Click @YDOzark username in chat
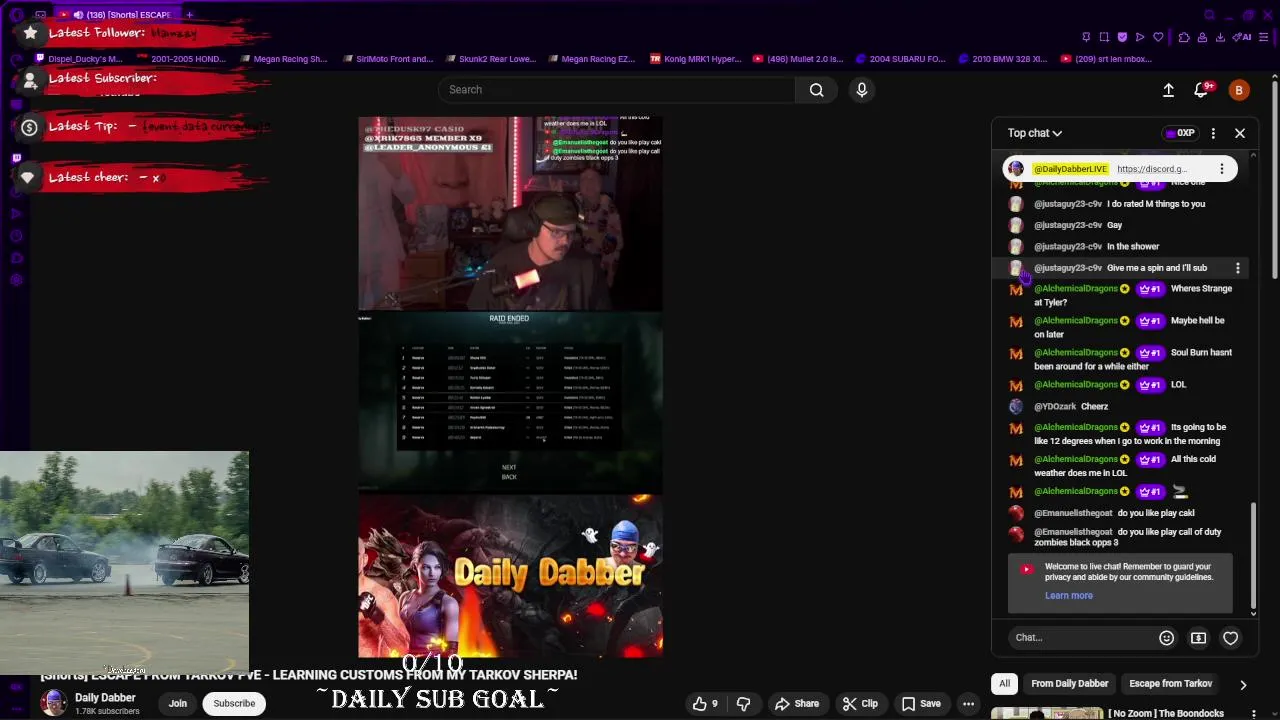The height and width of the screenshot is (720, 1280). pyautogui.click(x=1055, y=407)
